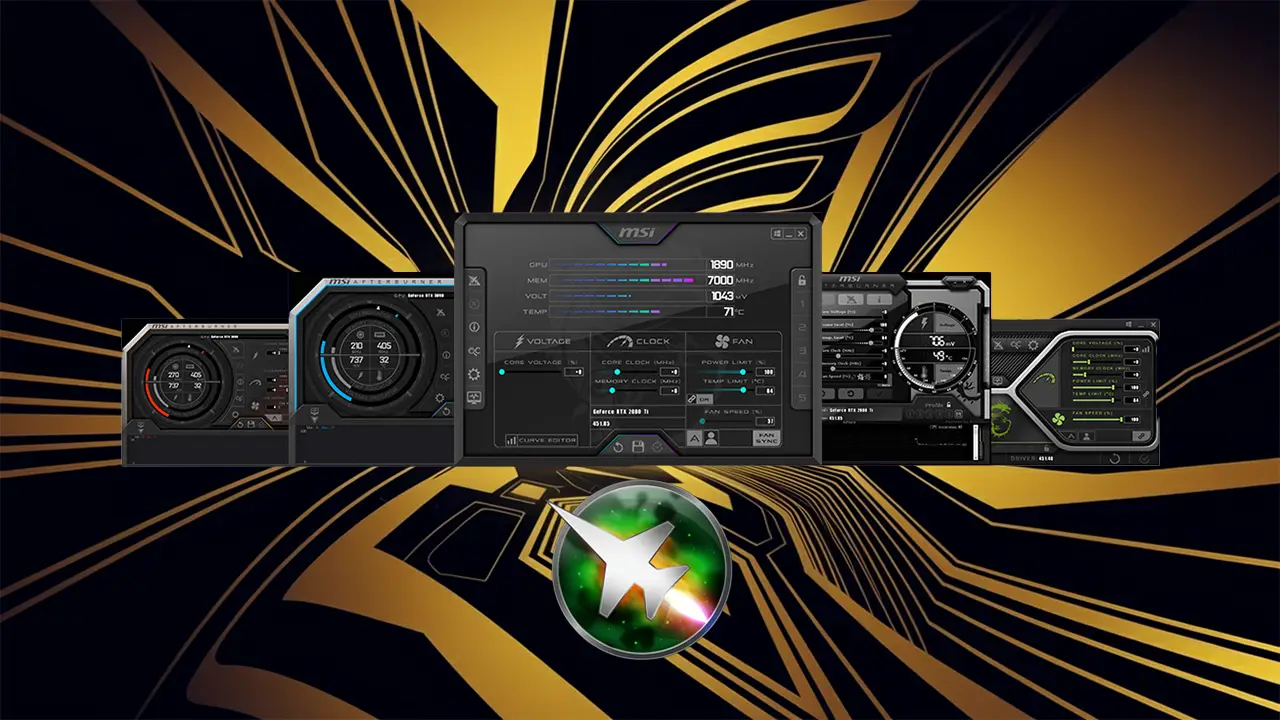Toggle user-defined fan profile icon in center window
The height and width of the screenshot is (720, 1280).
tap(711, 438)
